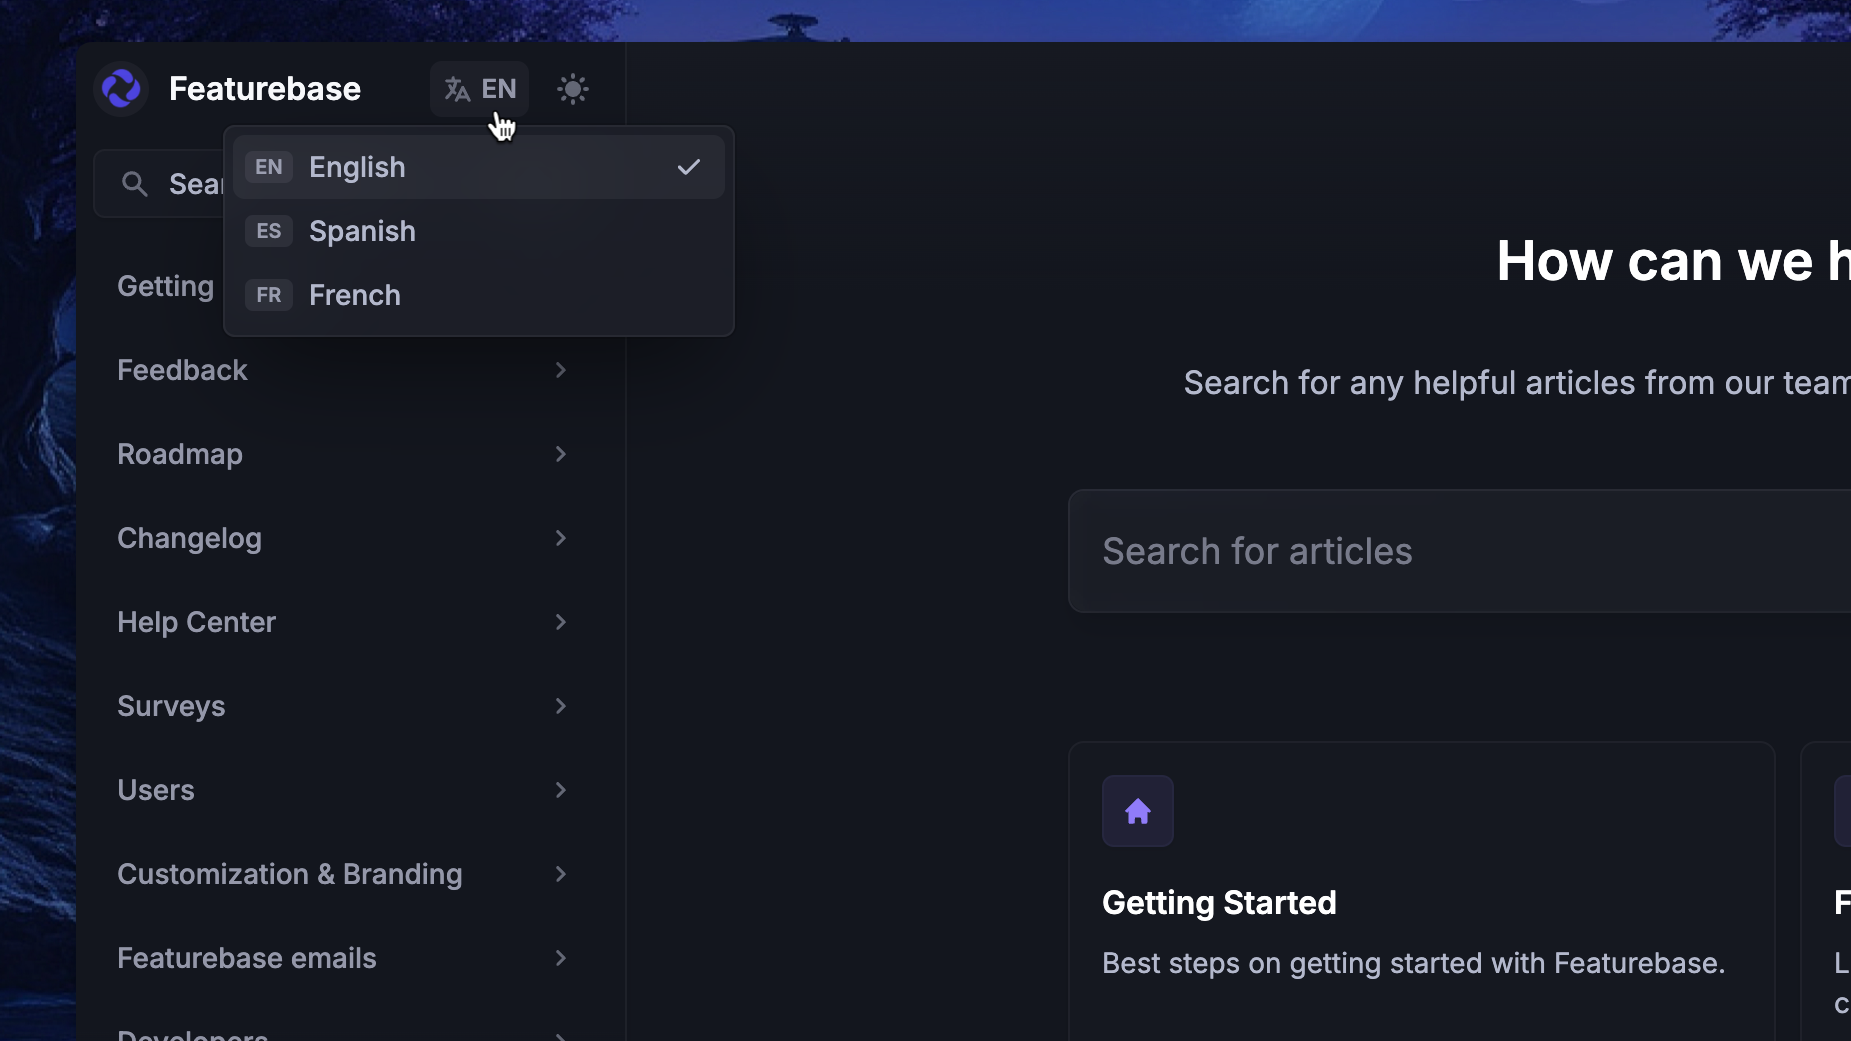Choose Spanish from the language menu
This screenshot has width=1851, height=1041.
[x=479, y=231]
